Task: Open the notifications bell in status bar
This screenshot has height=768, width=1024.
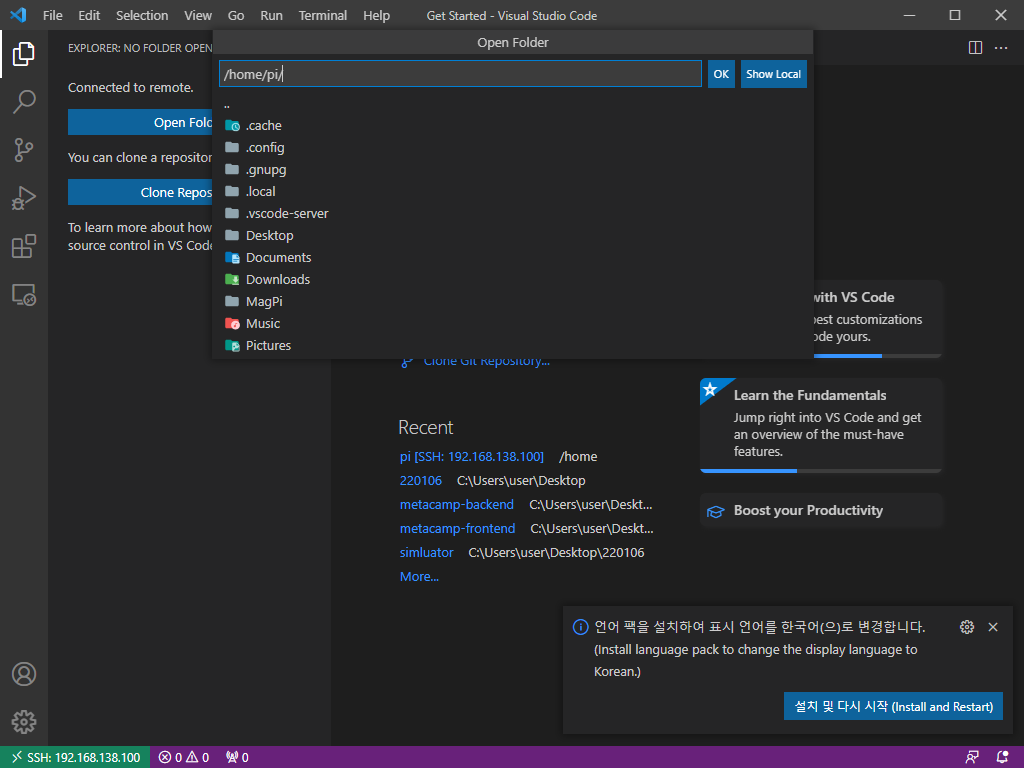Action: tap(1002, 757)
